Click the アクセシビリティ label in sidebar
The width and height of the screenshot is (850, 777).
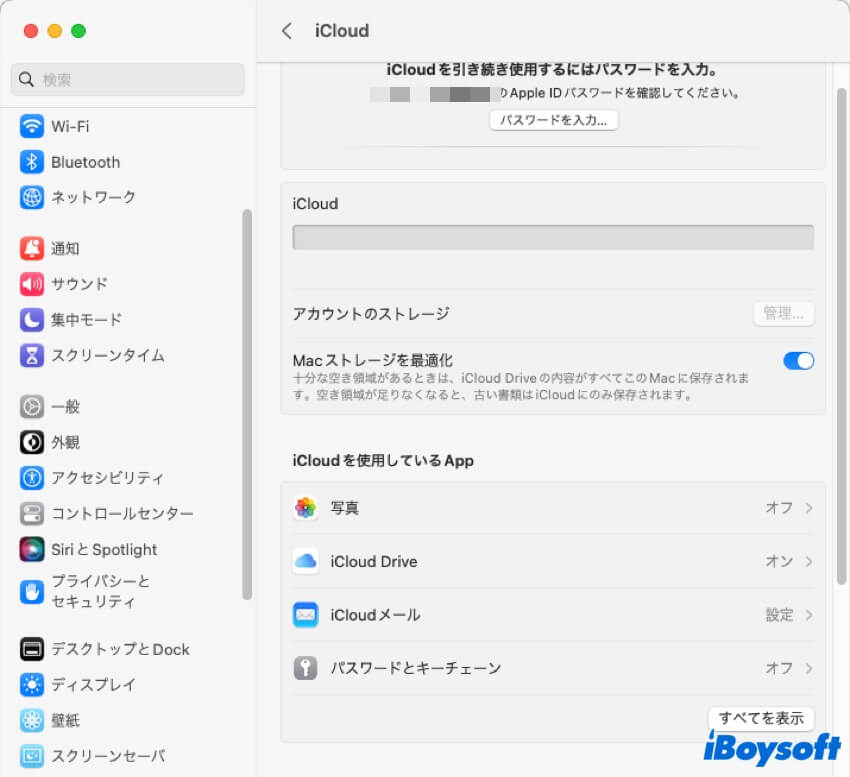pos(107,478)
